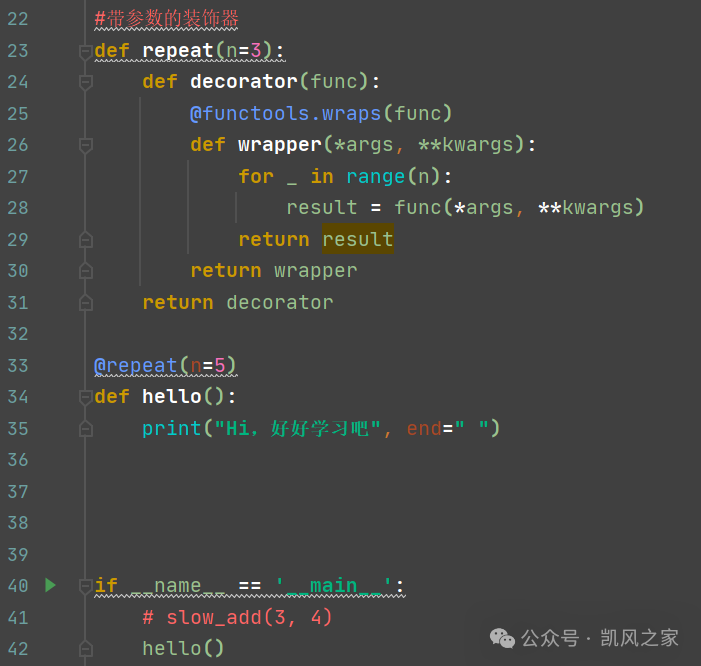This screenshot has width=701, height=666.
Task: Click the fold end marker at line 30
Action: 85,271
